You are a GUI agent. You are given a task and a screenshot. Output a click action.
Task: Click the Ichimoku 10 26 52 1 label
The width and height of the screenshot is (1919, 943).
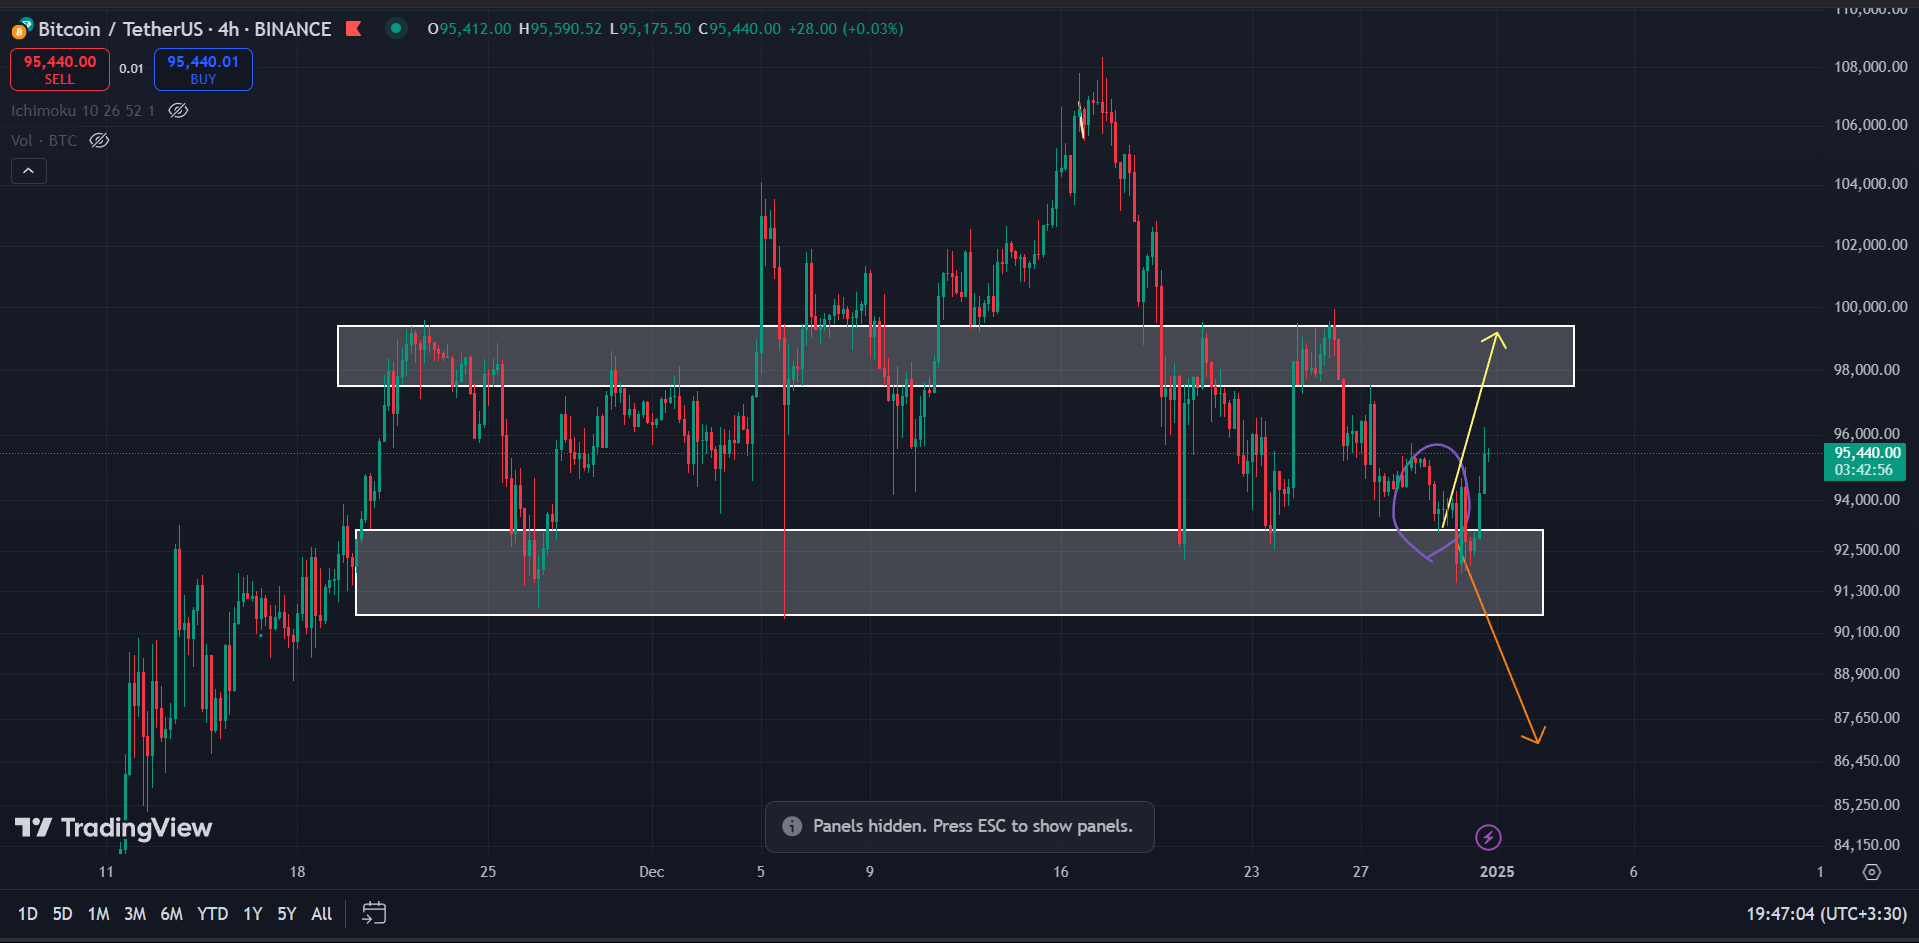click(x=83, y=110)
